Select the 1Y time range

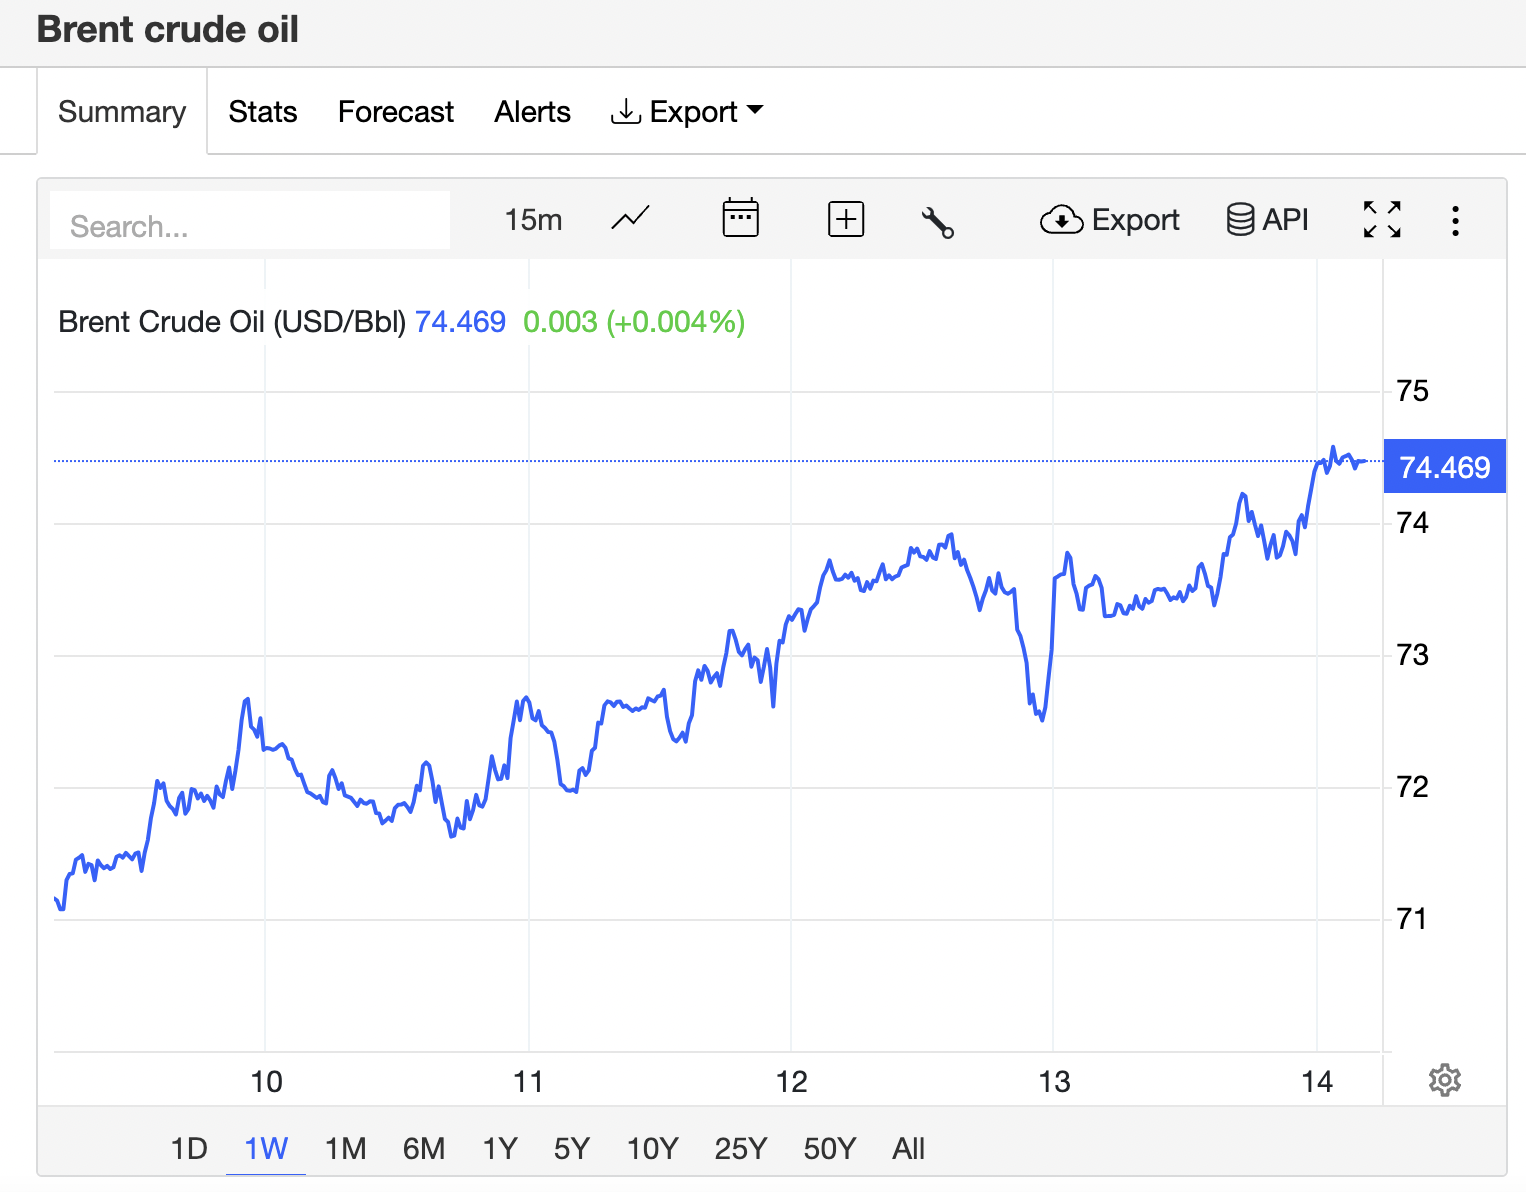(x=500, y=1148)
